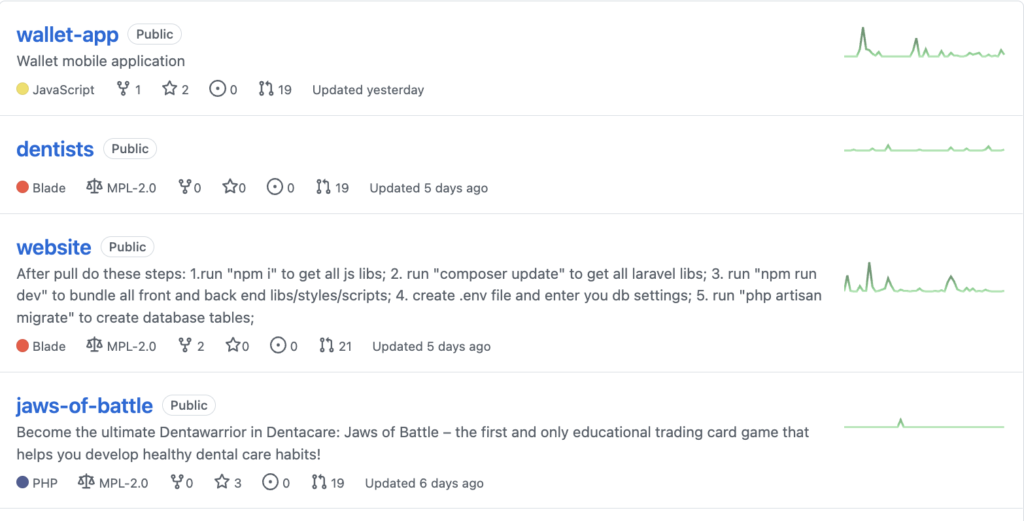Click the PHP language color dot

coord(22,482)
